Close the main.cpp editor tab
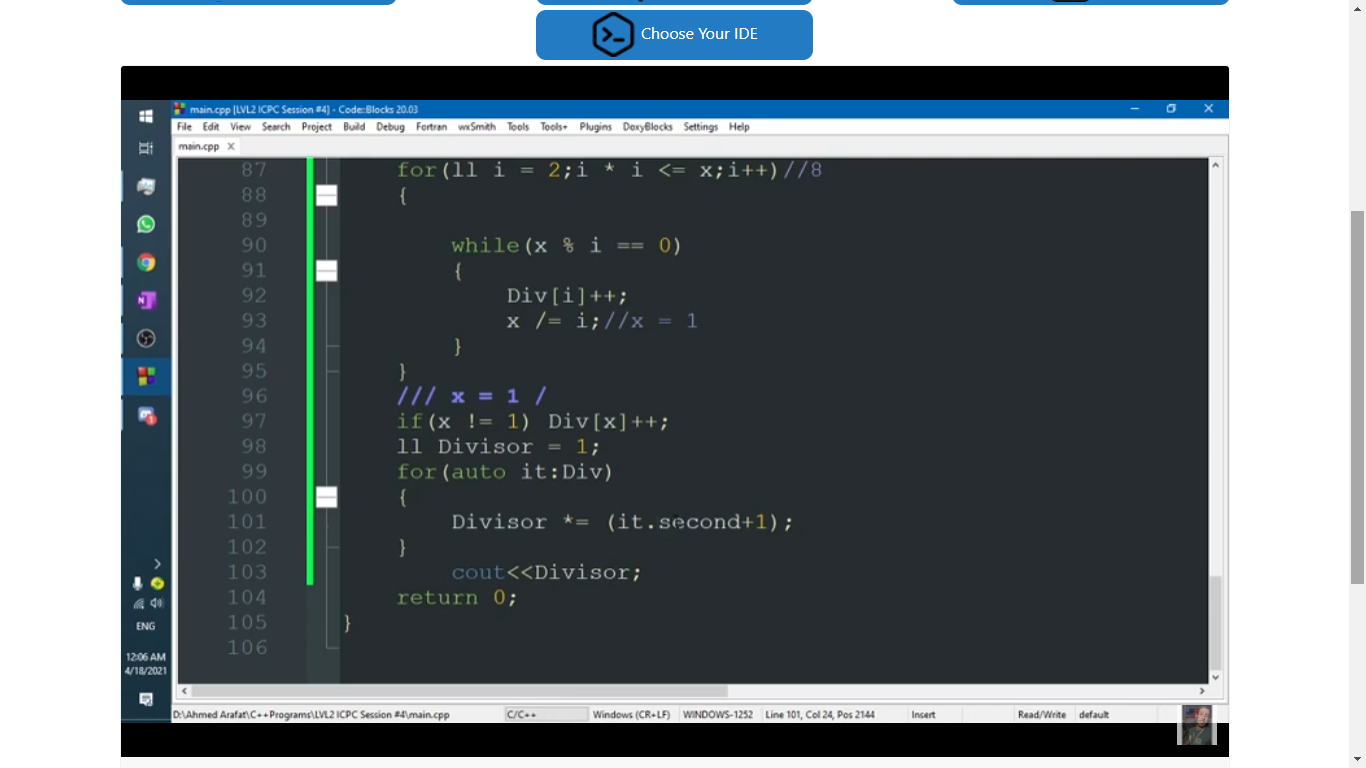 click(231, 146)
